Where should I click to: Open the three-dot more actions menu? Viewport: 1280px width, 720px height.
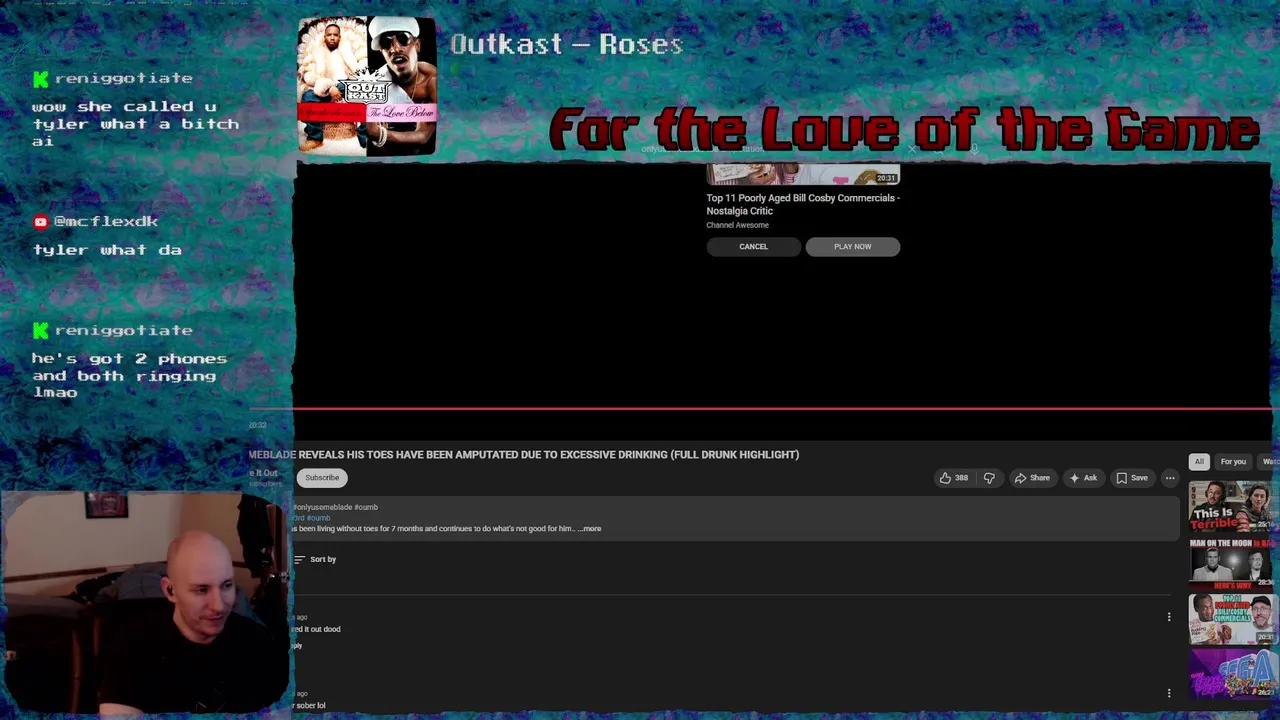[1170, 478]
